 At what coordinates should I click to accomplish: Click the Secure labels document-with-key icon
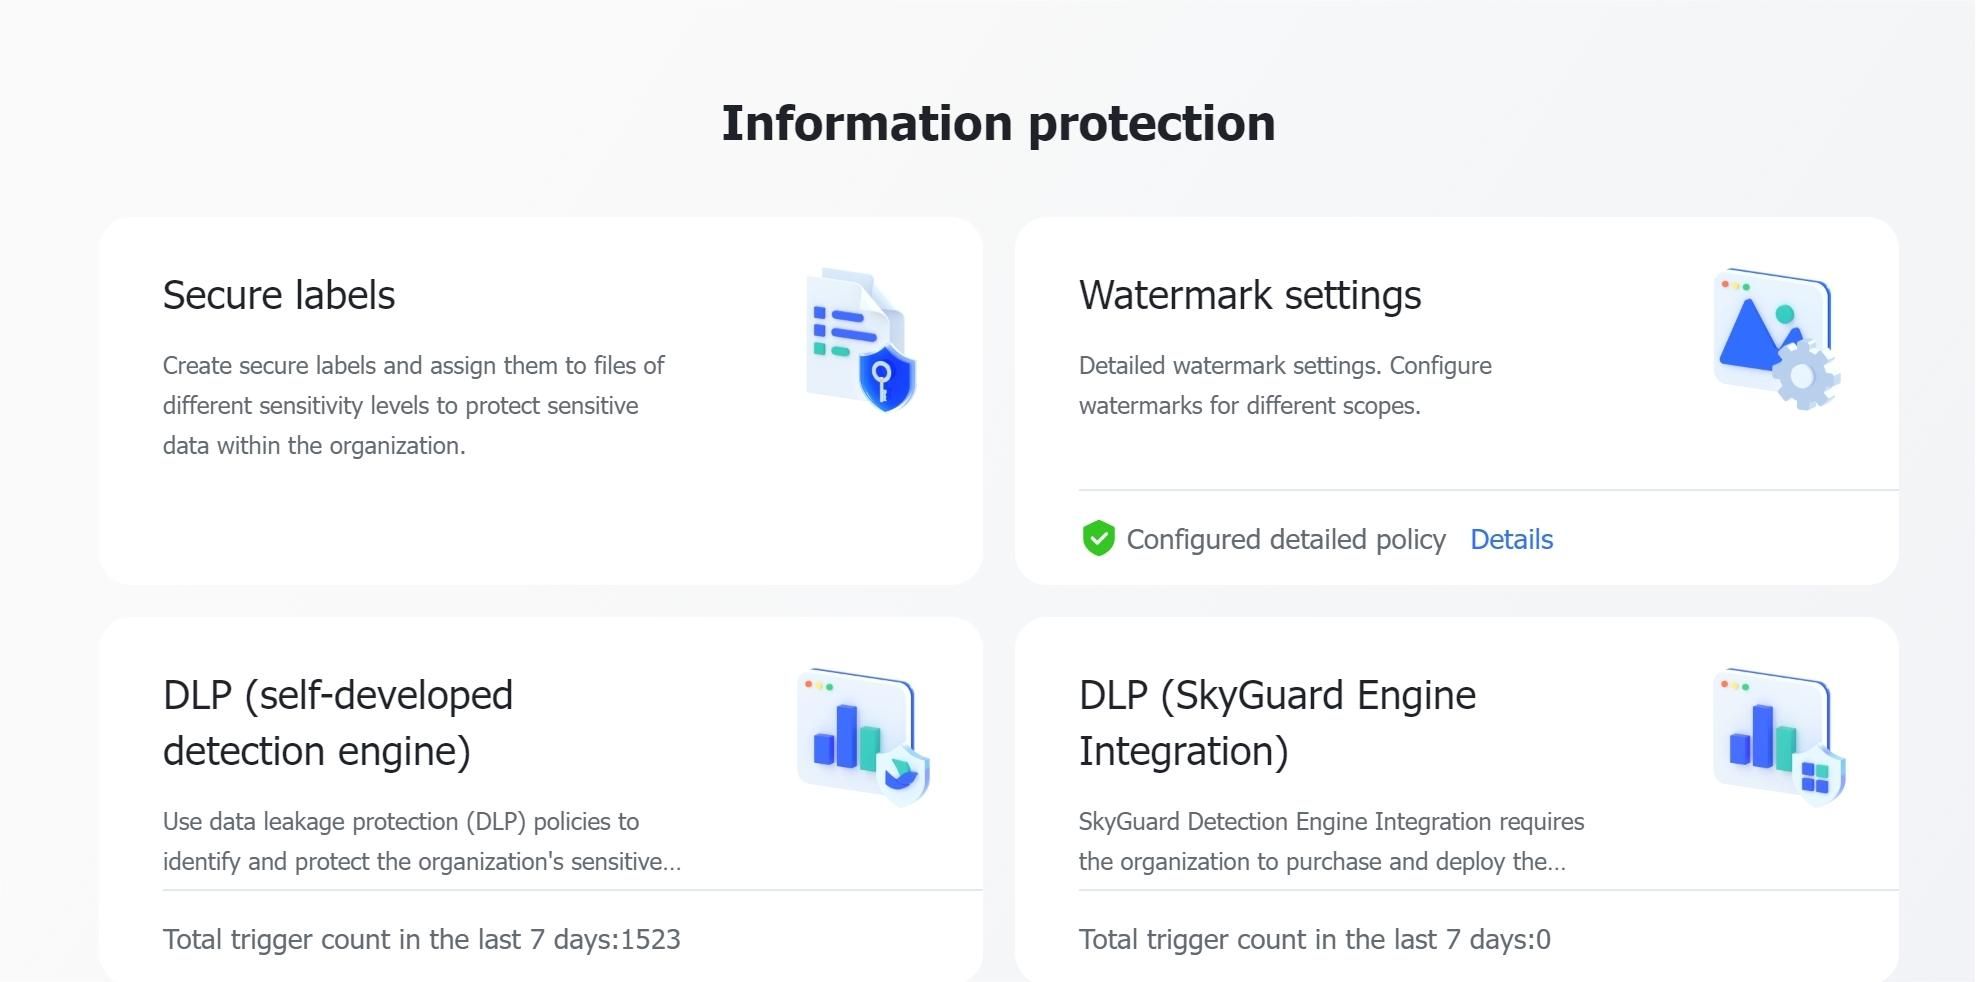pyautogui.click(x=860, y=337)
